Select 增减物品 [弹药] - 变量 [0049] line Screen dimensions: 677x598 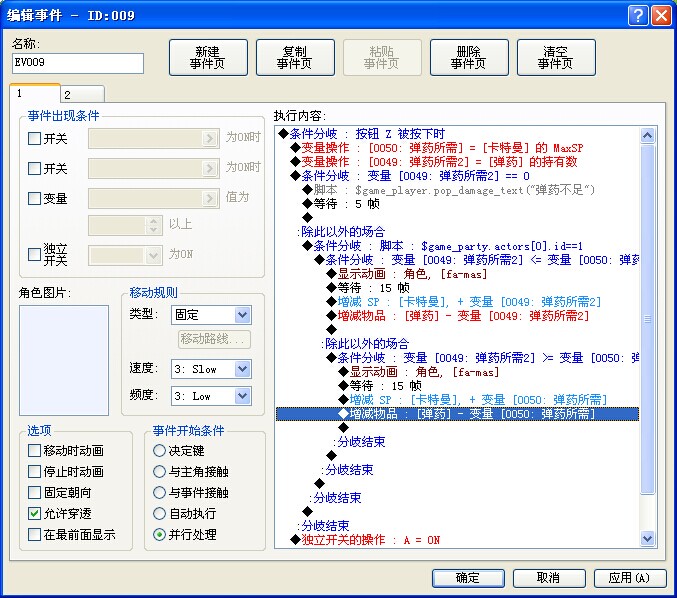[x=457, y=316]
